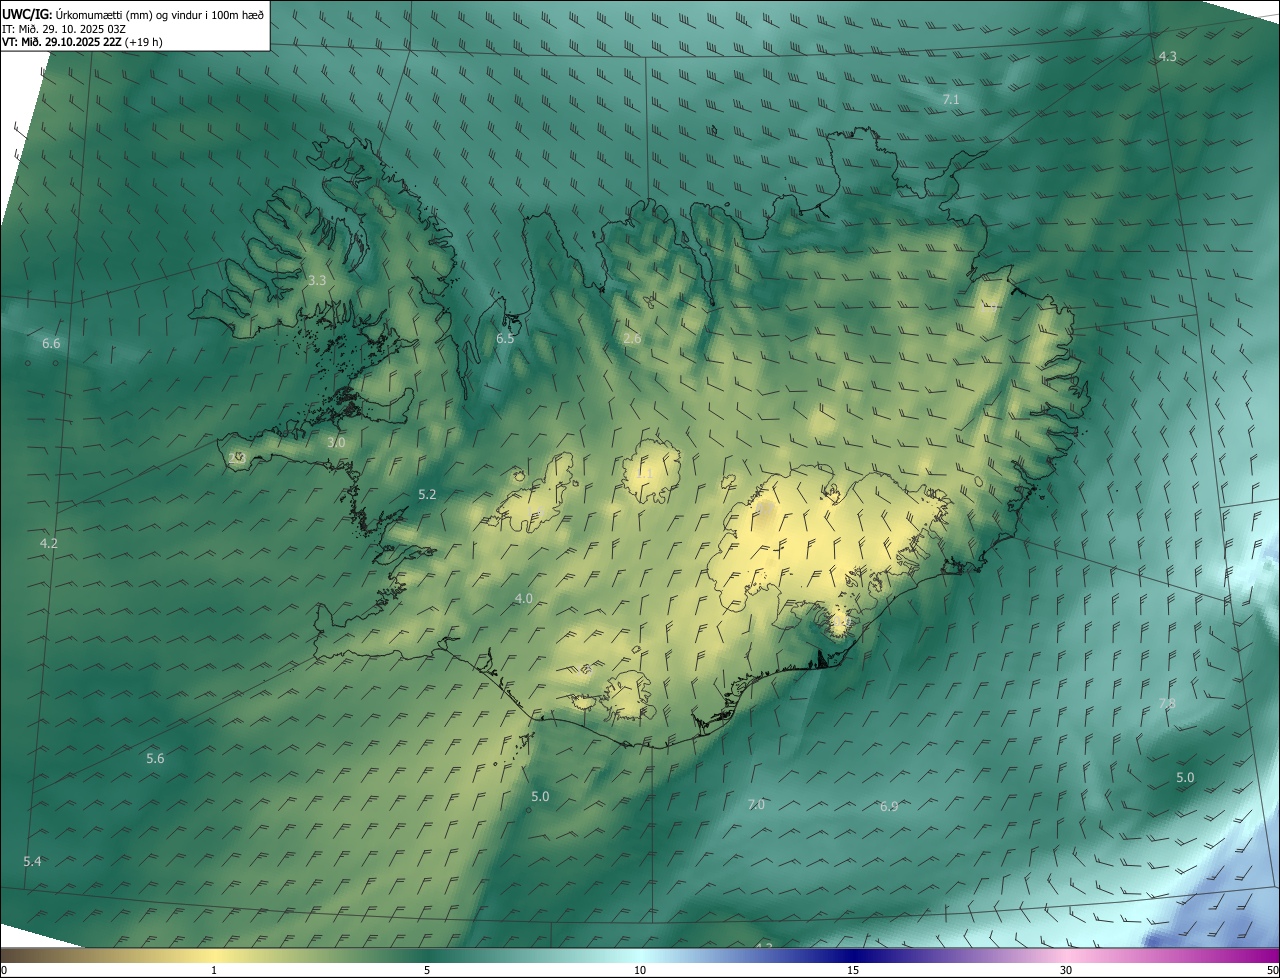Viewport: 1280px width, 978px height.
Task: Click the 1 tick label on the color scale
Action: point(214,971)
